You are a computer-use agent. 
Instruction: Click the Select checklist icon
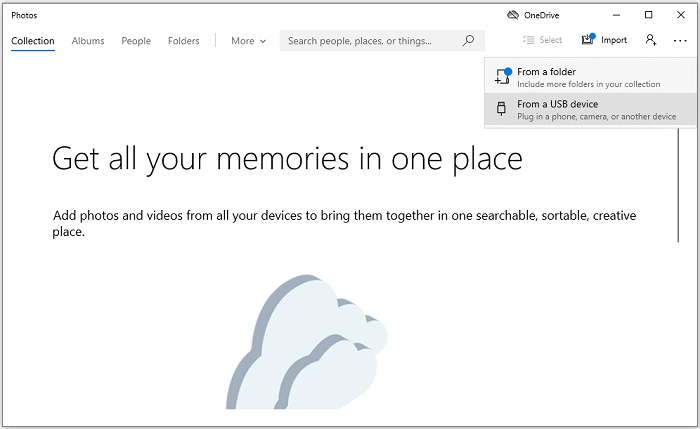pos(529,40)
